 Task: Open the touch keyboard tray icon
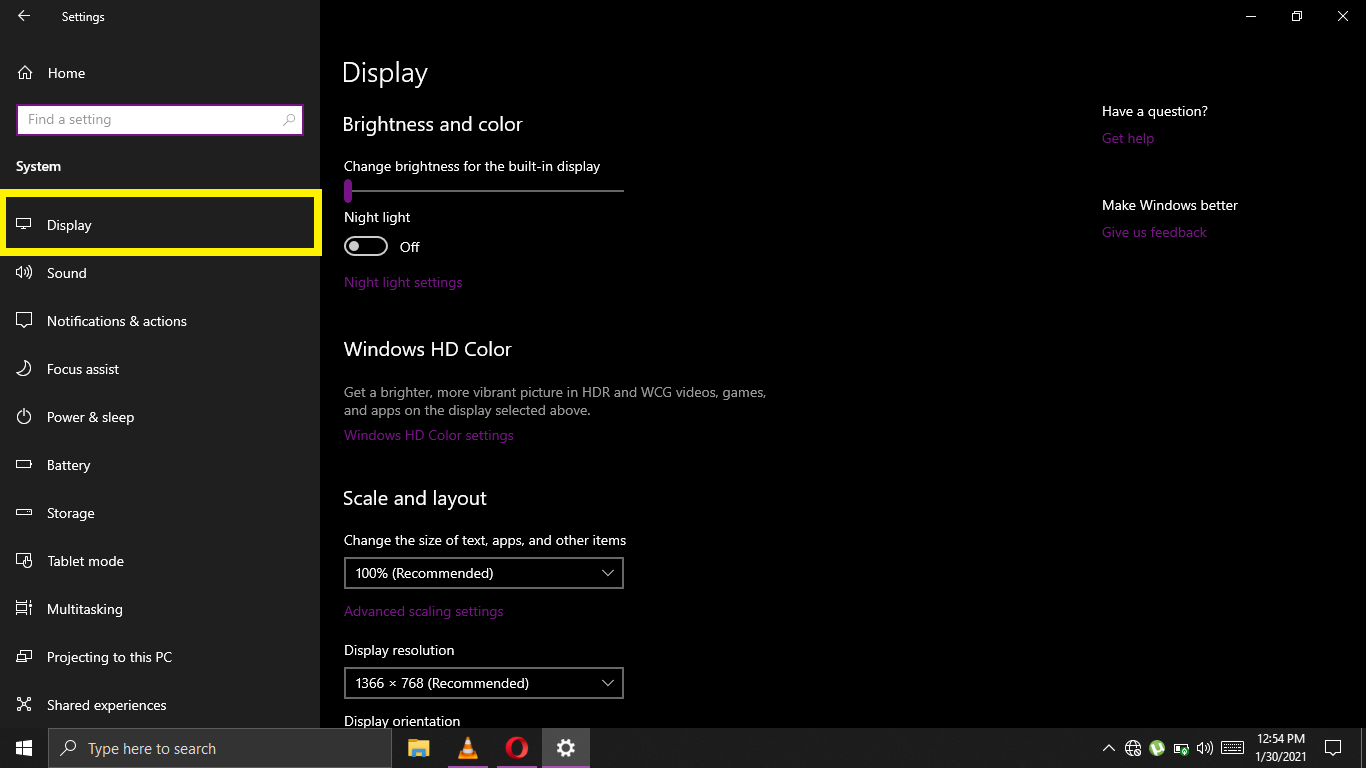click(1233, 748)
